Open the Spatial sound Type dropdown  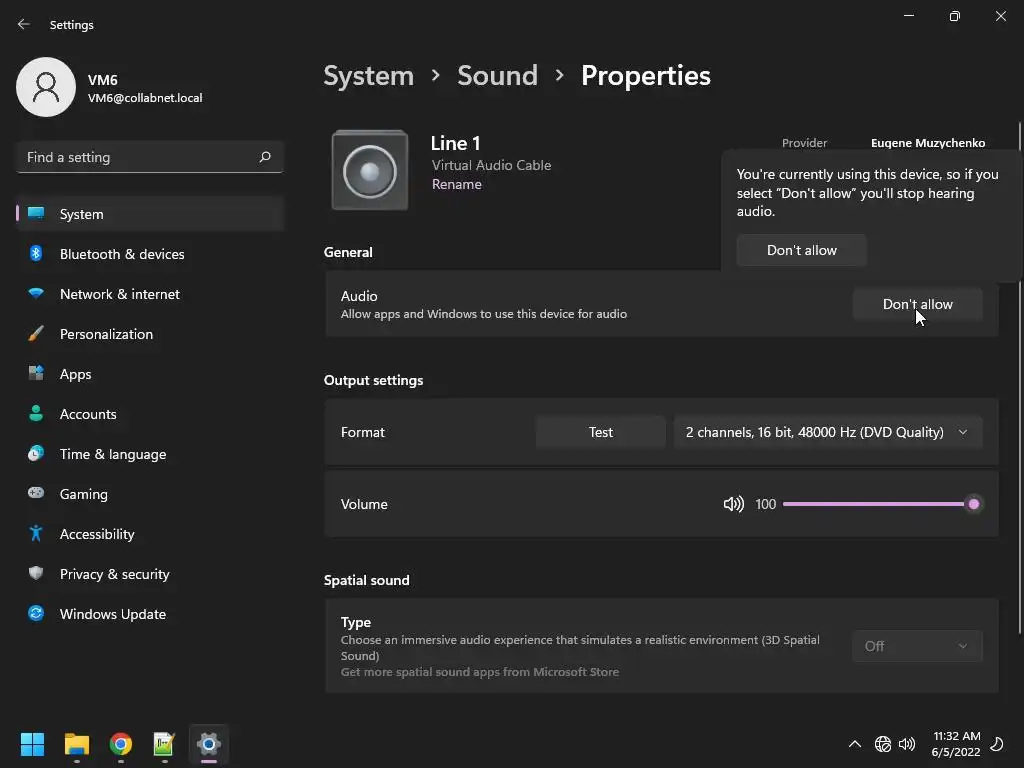(917, 646)
